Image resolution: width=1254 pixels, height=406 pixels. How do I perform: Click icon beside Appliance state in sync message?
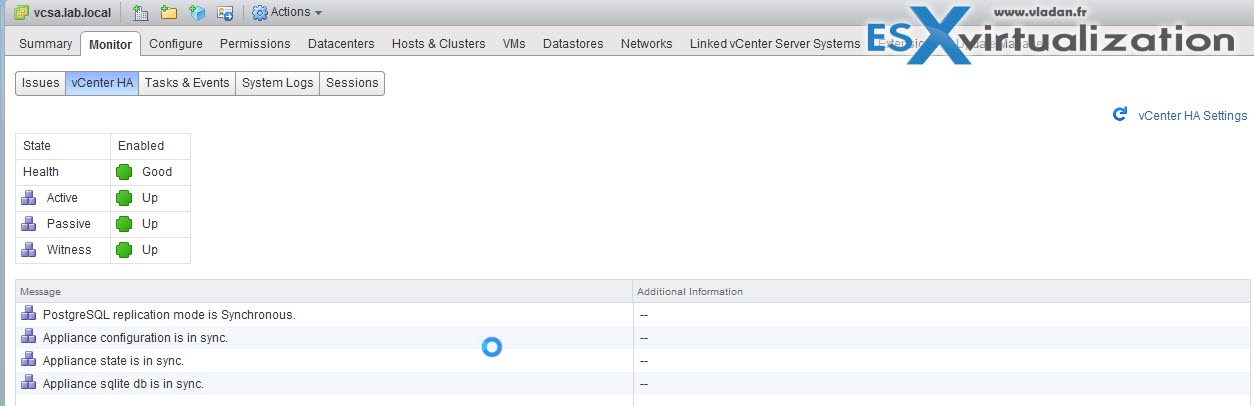click(x=28, y=360)
